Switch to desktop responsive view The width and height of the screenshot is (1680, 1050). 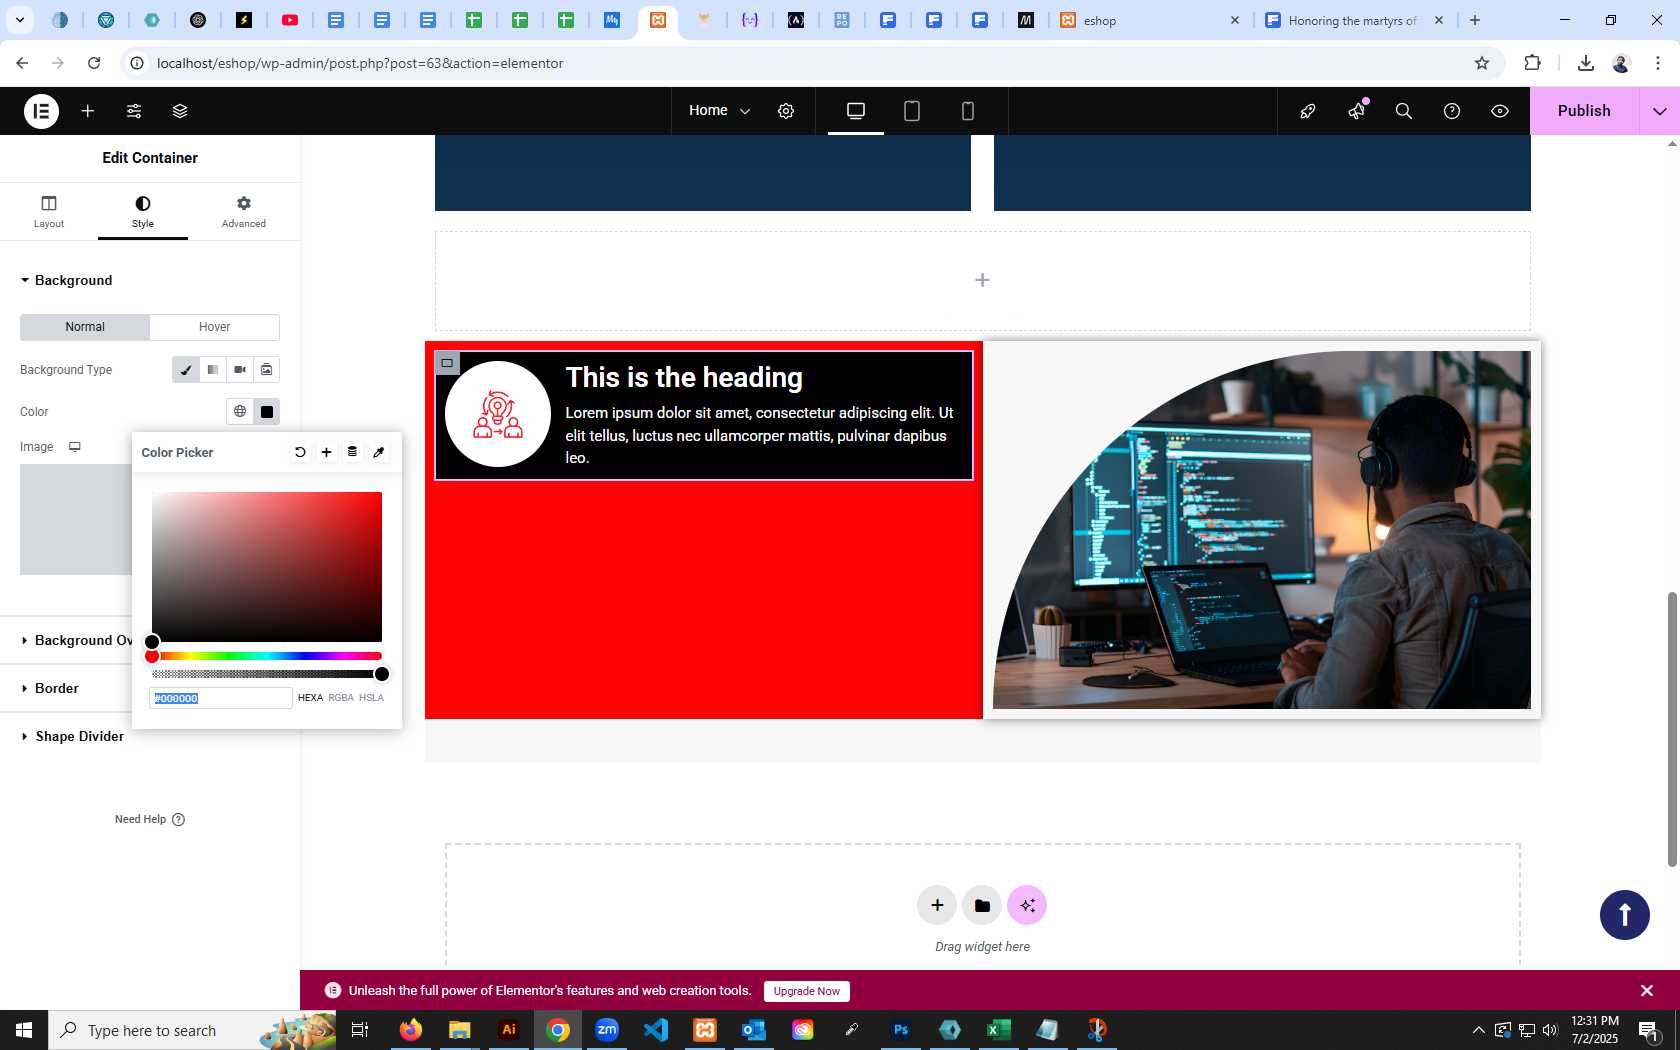pyautogui.click(x=856, y=111)
